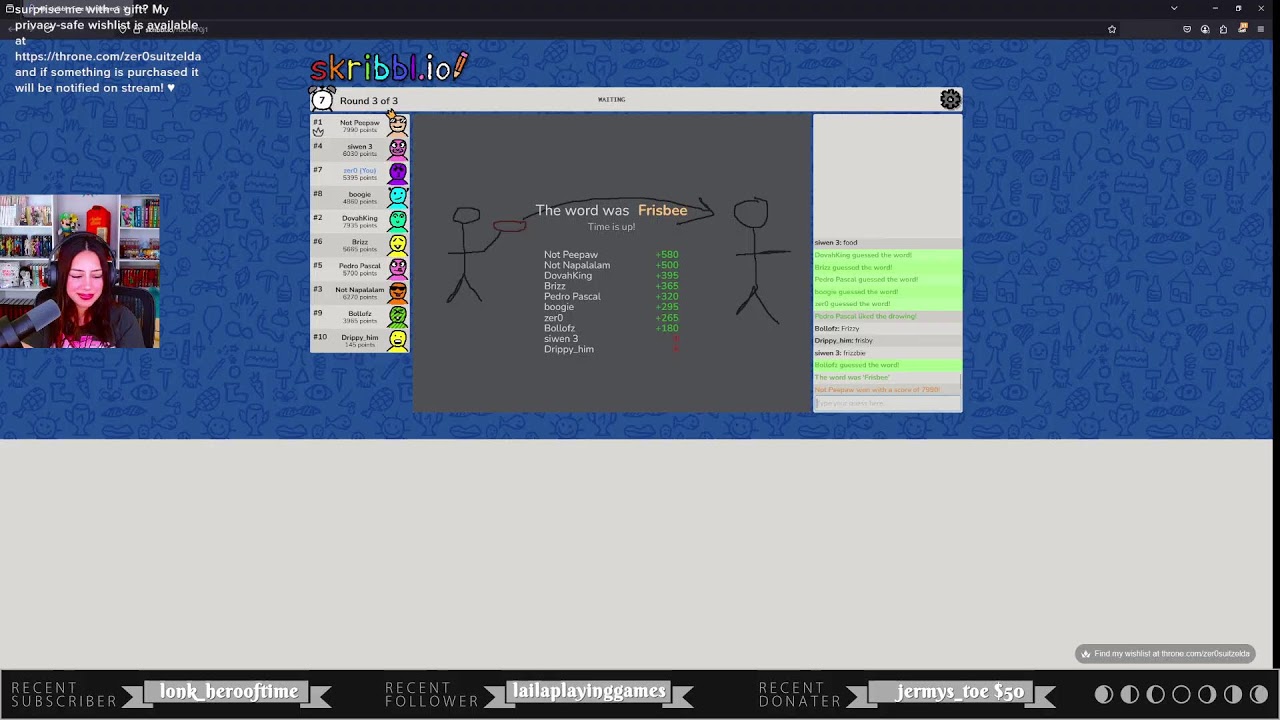Click the round timer alarm clock
Viewport: 1280px width, 720px height.
322,99
